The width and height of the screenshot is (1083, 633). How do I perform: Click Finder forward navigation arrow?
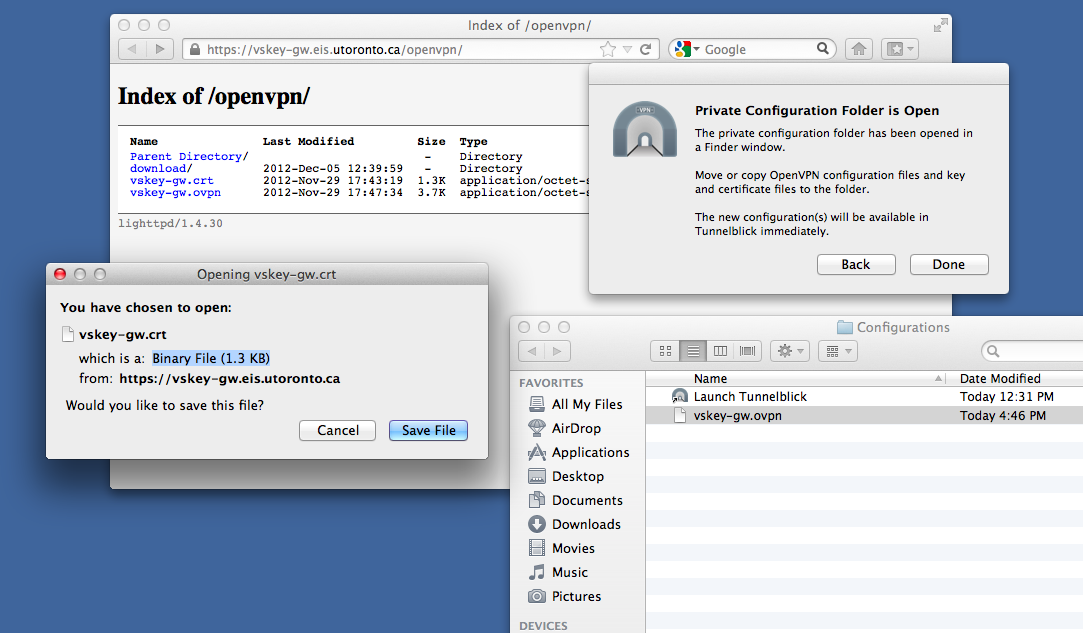click(x=557, y=351)
